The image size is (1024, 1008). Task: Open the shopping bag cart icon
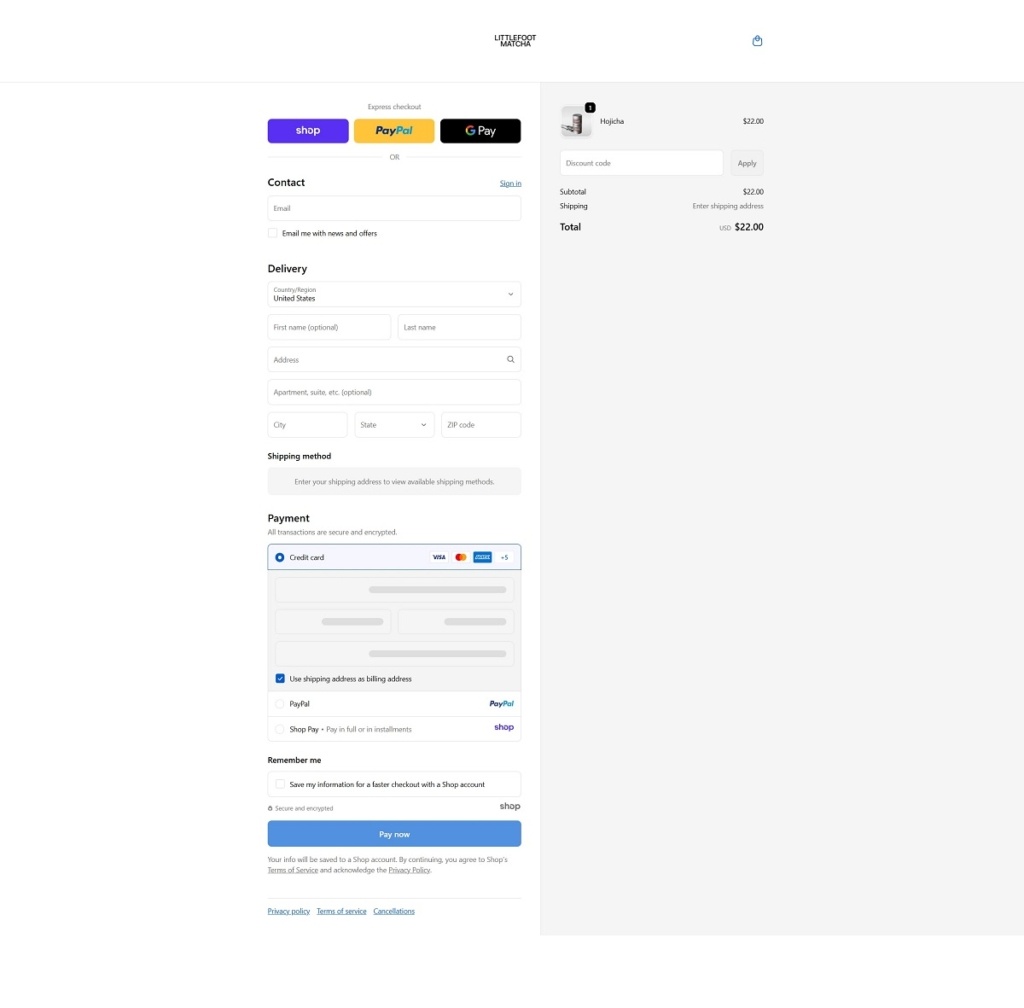[757, 41]
